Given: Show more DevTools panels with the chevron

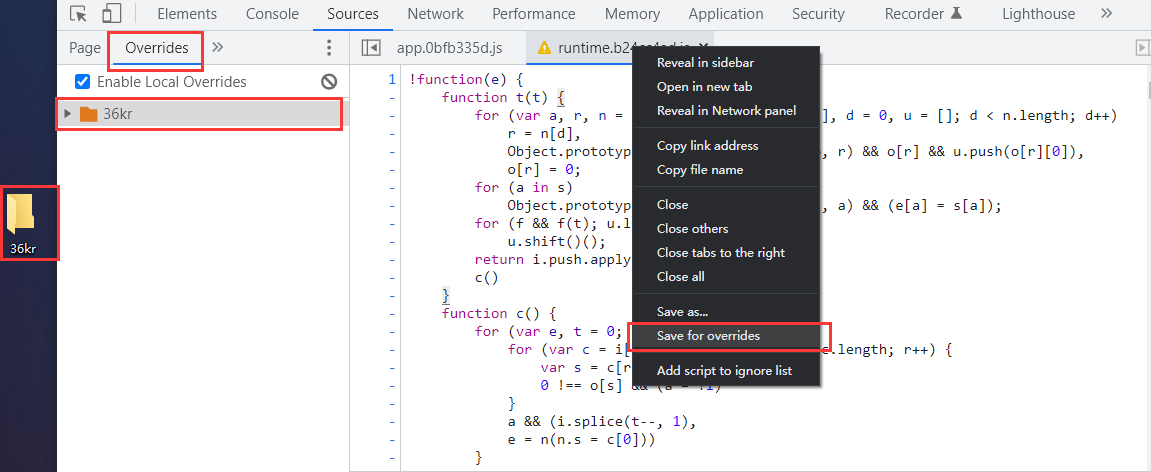Looking at the screenshot, I should click(x=1106, y=14).
